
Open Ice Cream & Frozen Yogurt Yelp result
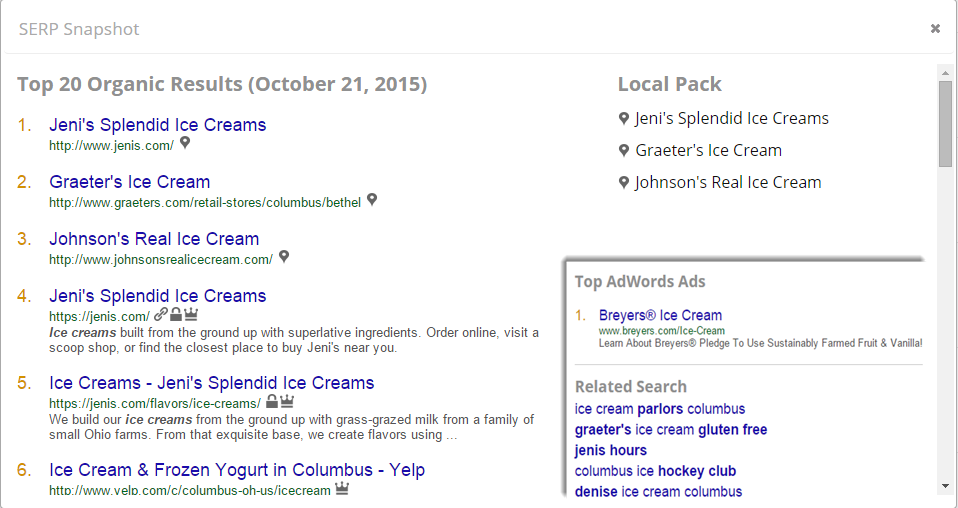pos(236,470)
